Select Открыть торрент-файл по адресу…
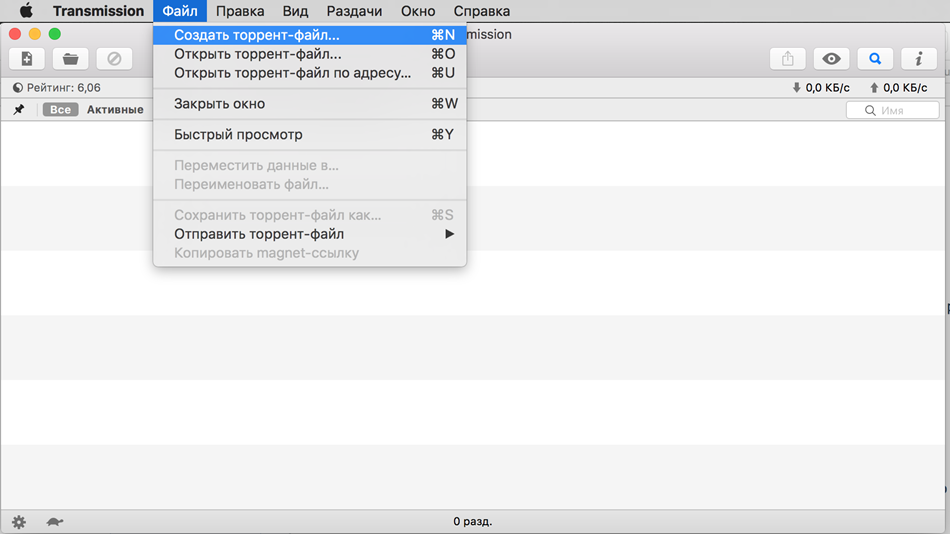The image size is (950, 534). (310, 73)
